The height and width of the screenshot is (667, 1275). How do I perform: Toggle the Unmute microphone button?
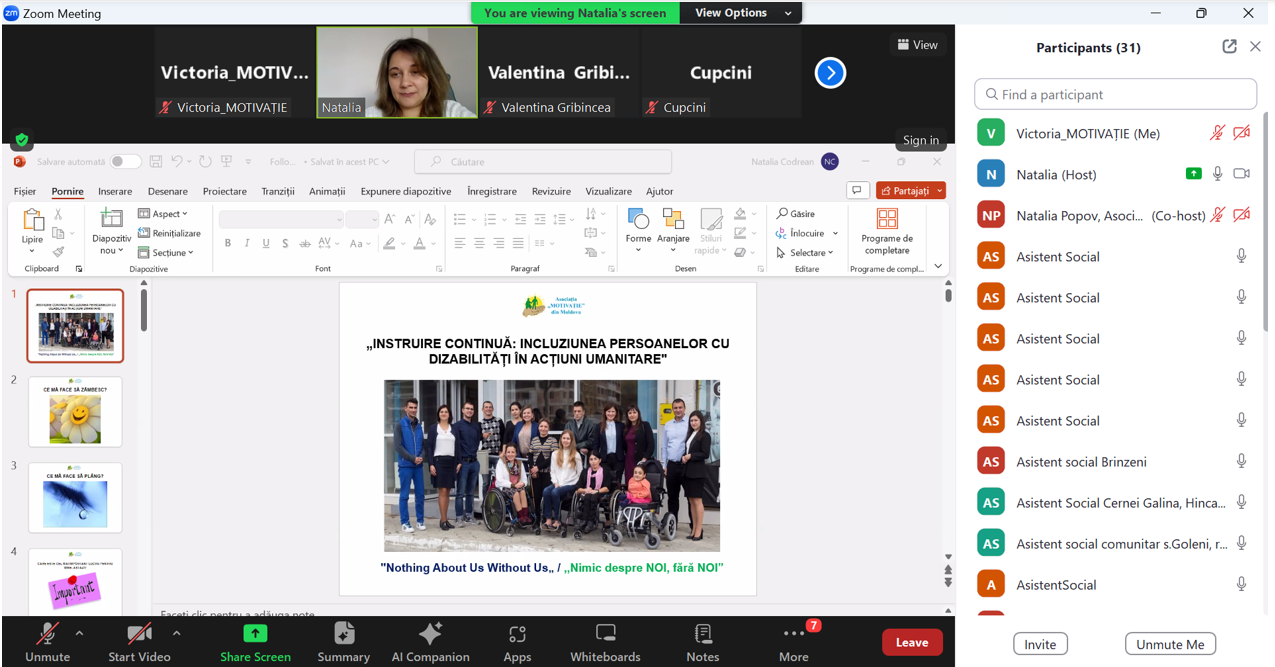(47, 641)
